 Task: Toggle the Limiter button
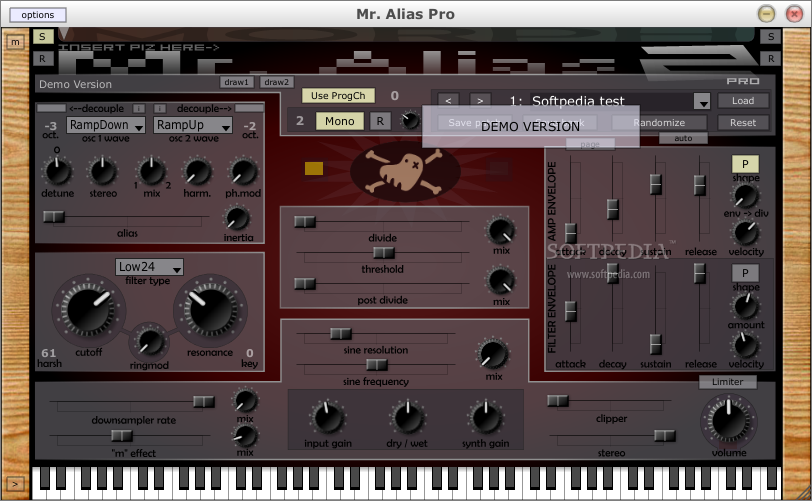coord(727,382)
